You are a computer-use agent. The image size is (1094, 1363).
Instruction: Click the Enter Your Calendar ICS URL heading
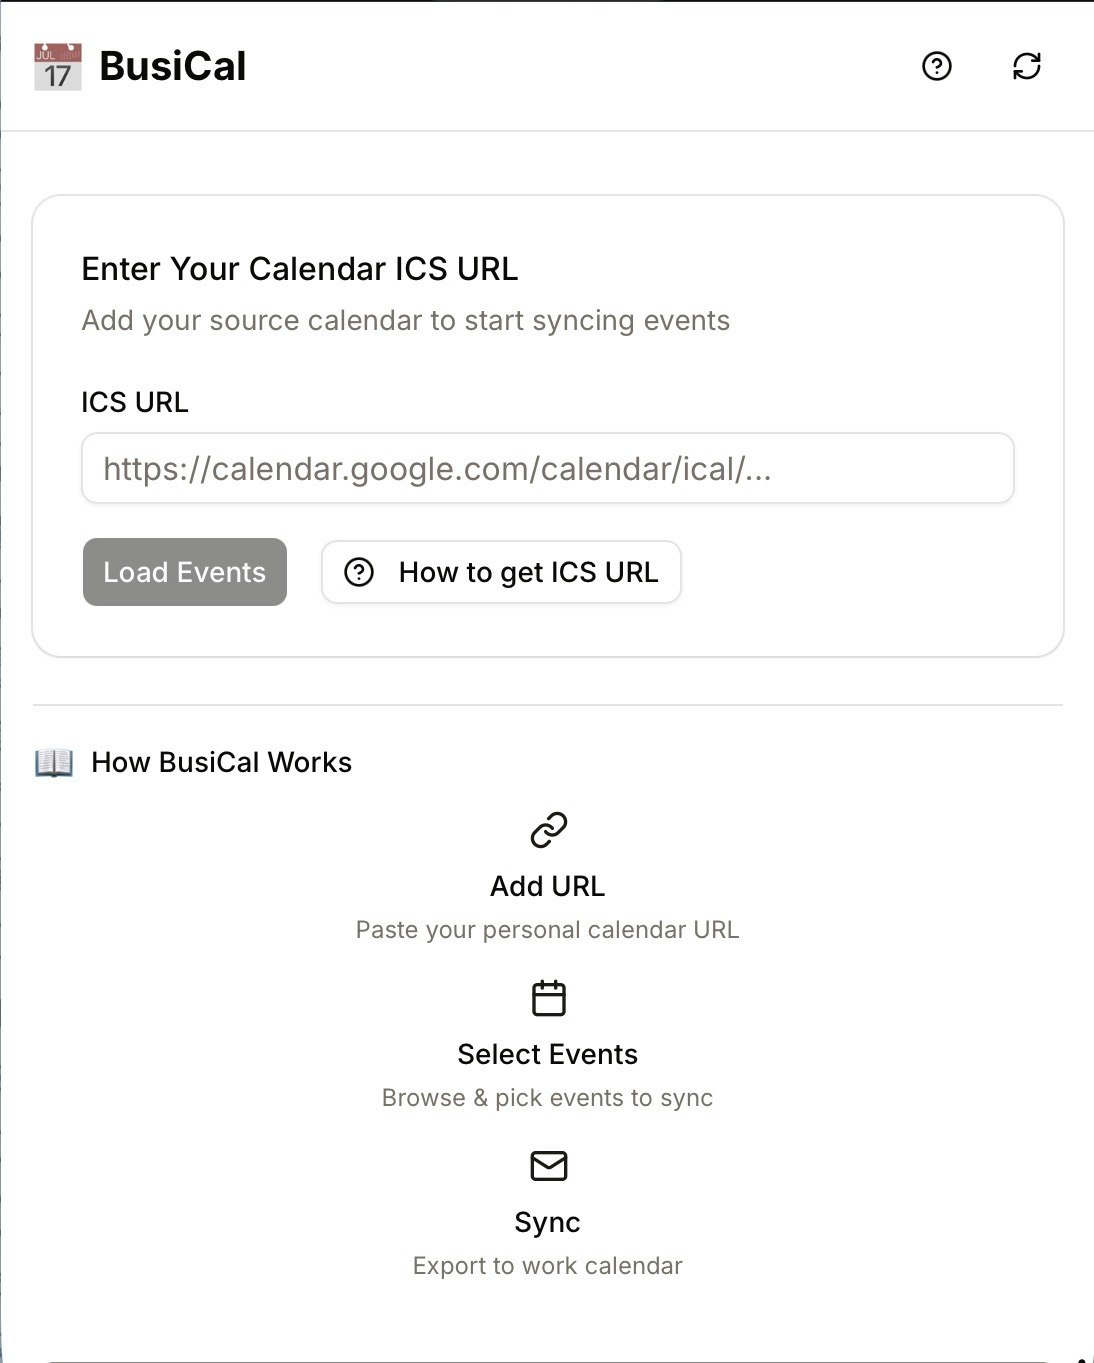(x=299, y=269)
